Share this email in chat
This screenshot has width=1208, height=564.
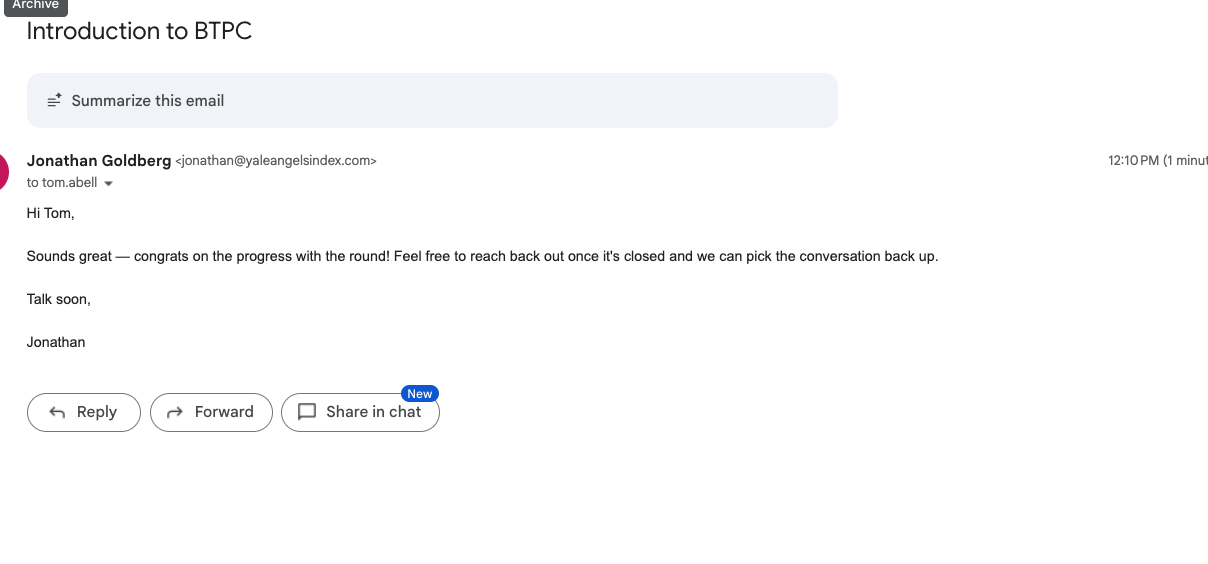click(x=360, y=412)
